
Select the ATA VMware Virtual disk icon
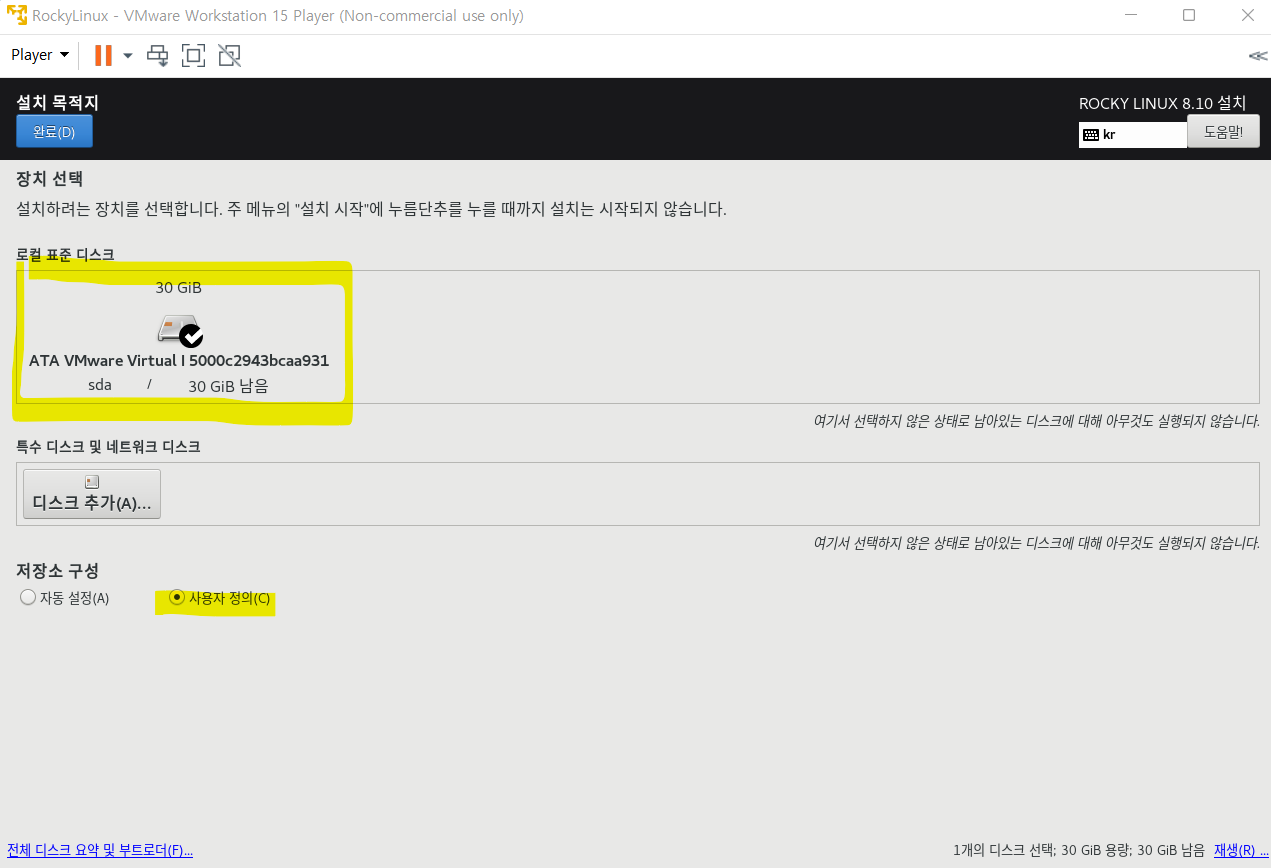click(180, 331)
